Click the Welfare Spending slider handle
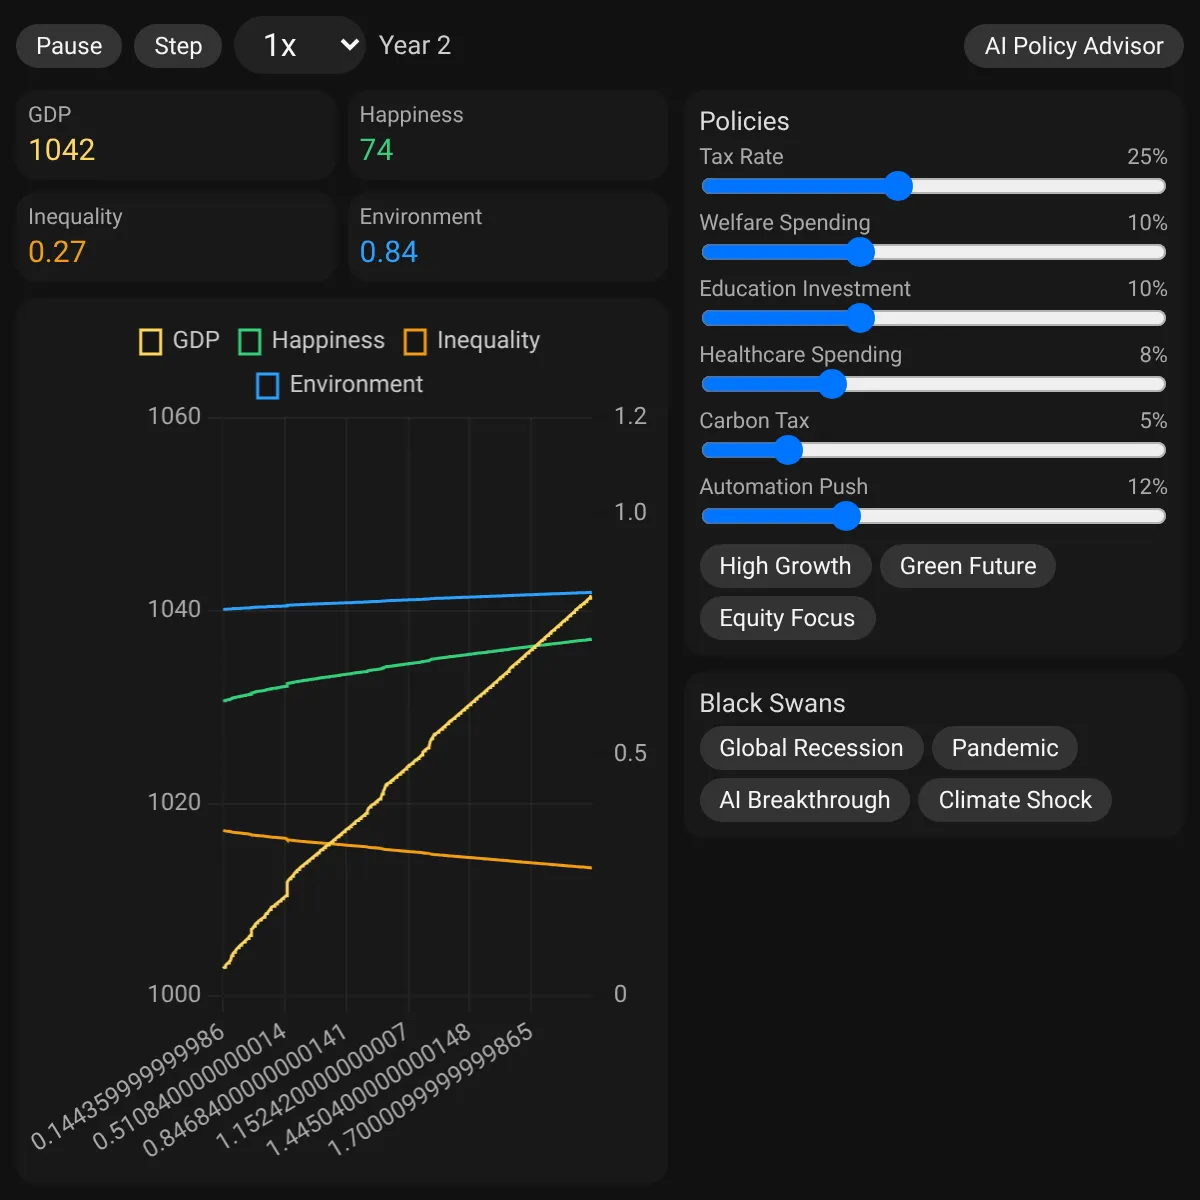Image resolution: width=1200 pixels, height=1200 pixels. [x=860, y=252]
